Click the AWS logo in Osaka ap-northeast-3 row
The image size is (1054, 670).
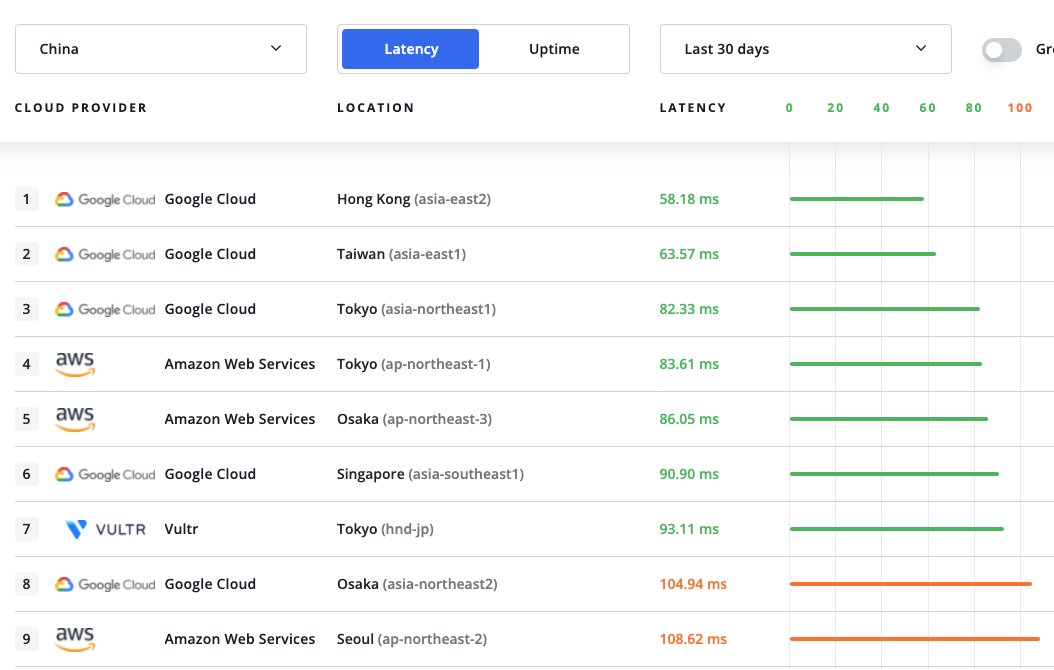pyautogui.click(x=75, y=419)
